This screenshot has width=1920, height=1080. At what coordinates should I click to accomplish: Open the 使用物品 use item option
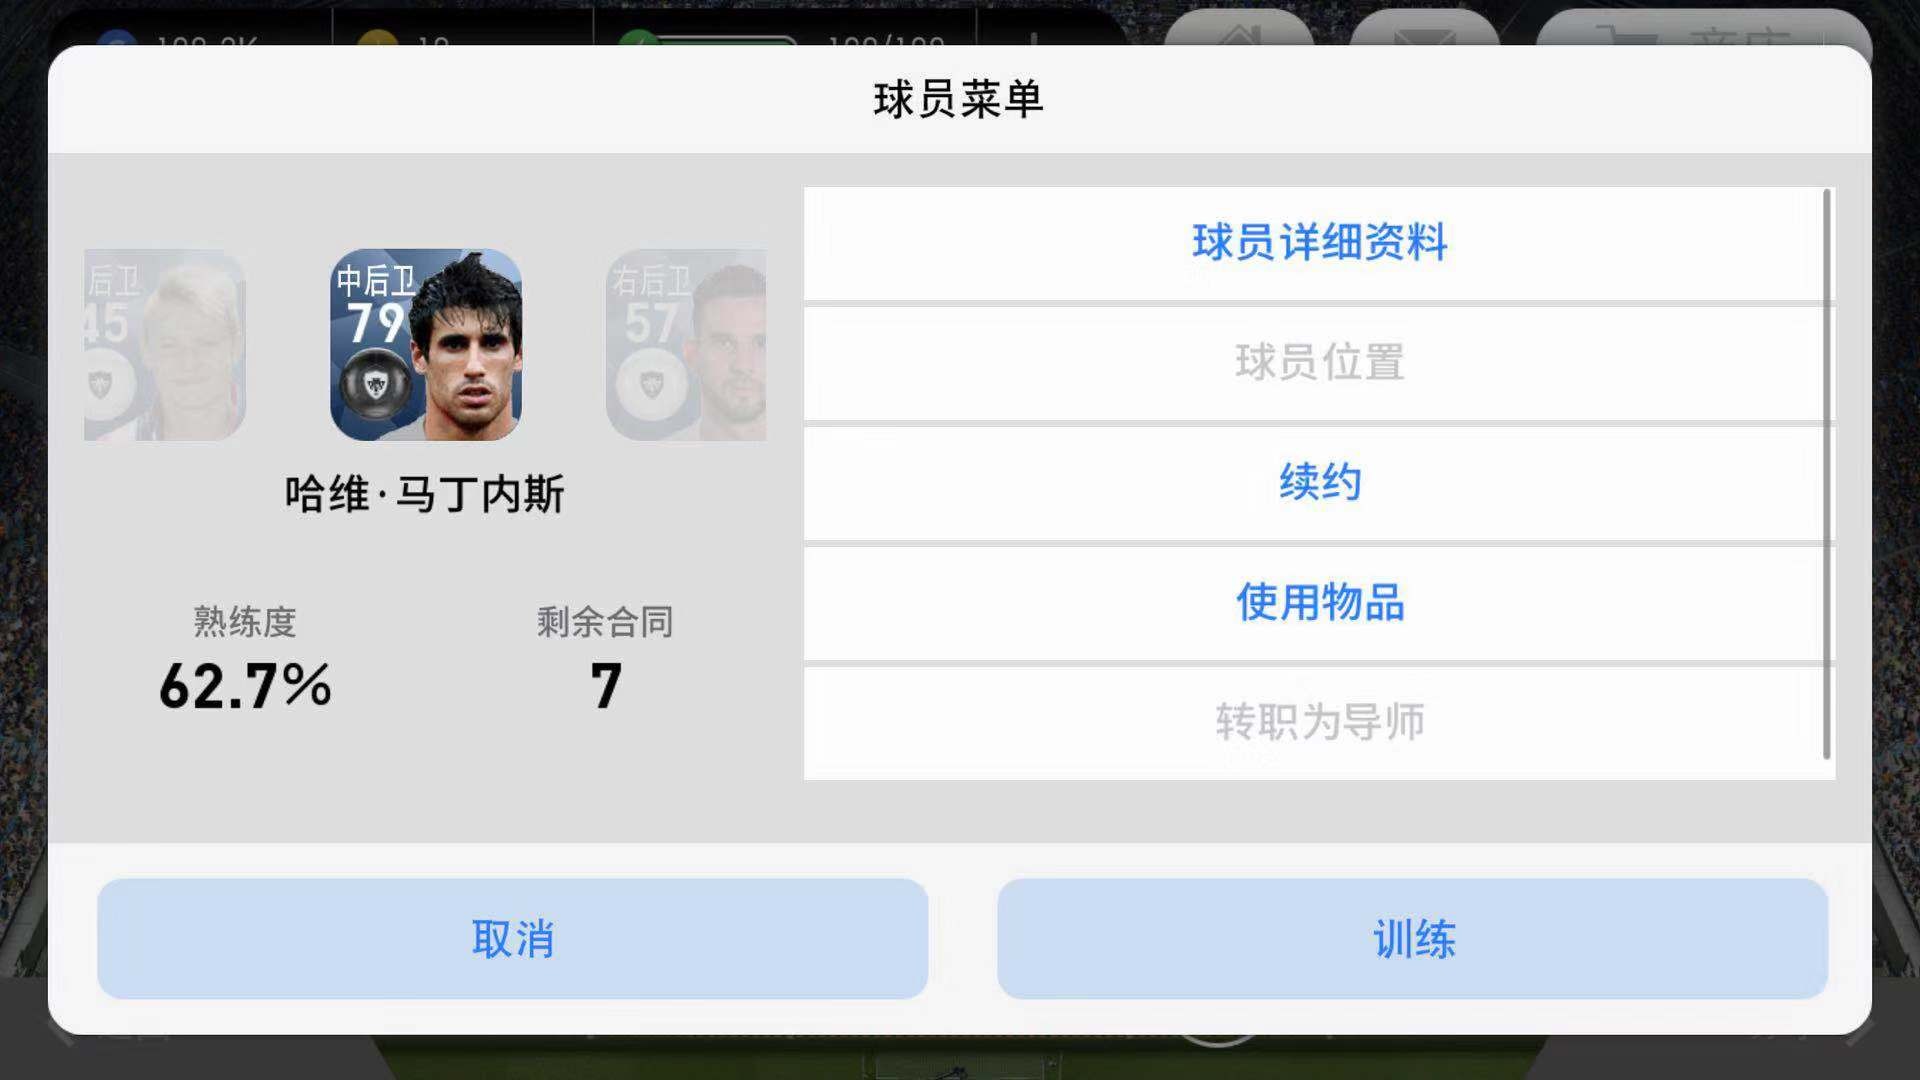click(x=1319, y=603)
